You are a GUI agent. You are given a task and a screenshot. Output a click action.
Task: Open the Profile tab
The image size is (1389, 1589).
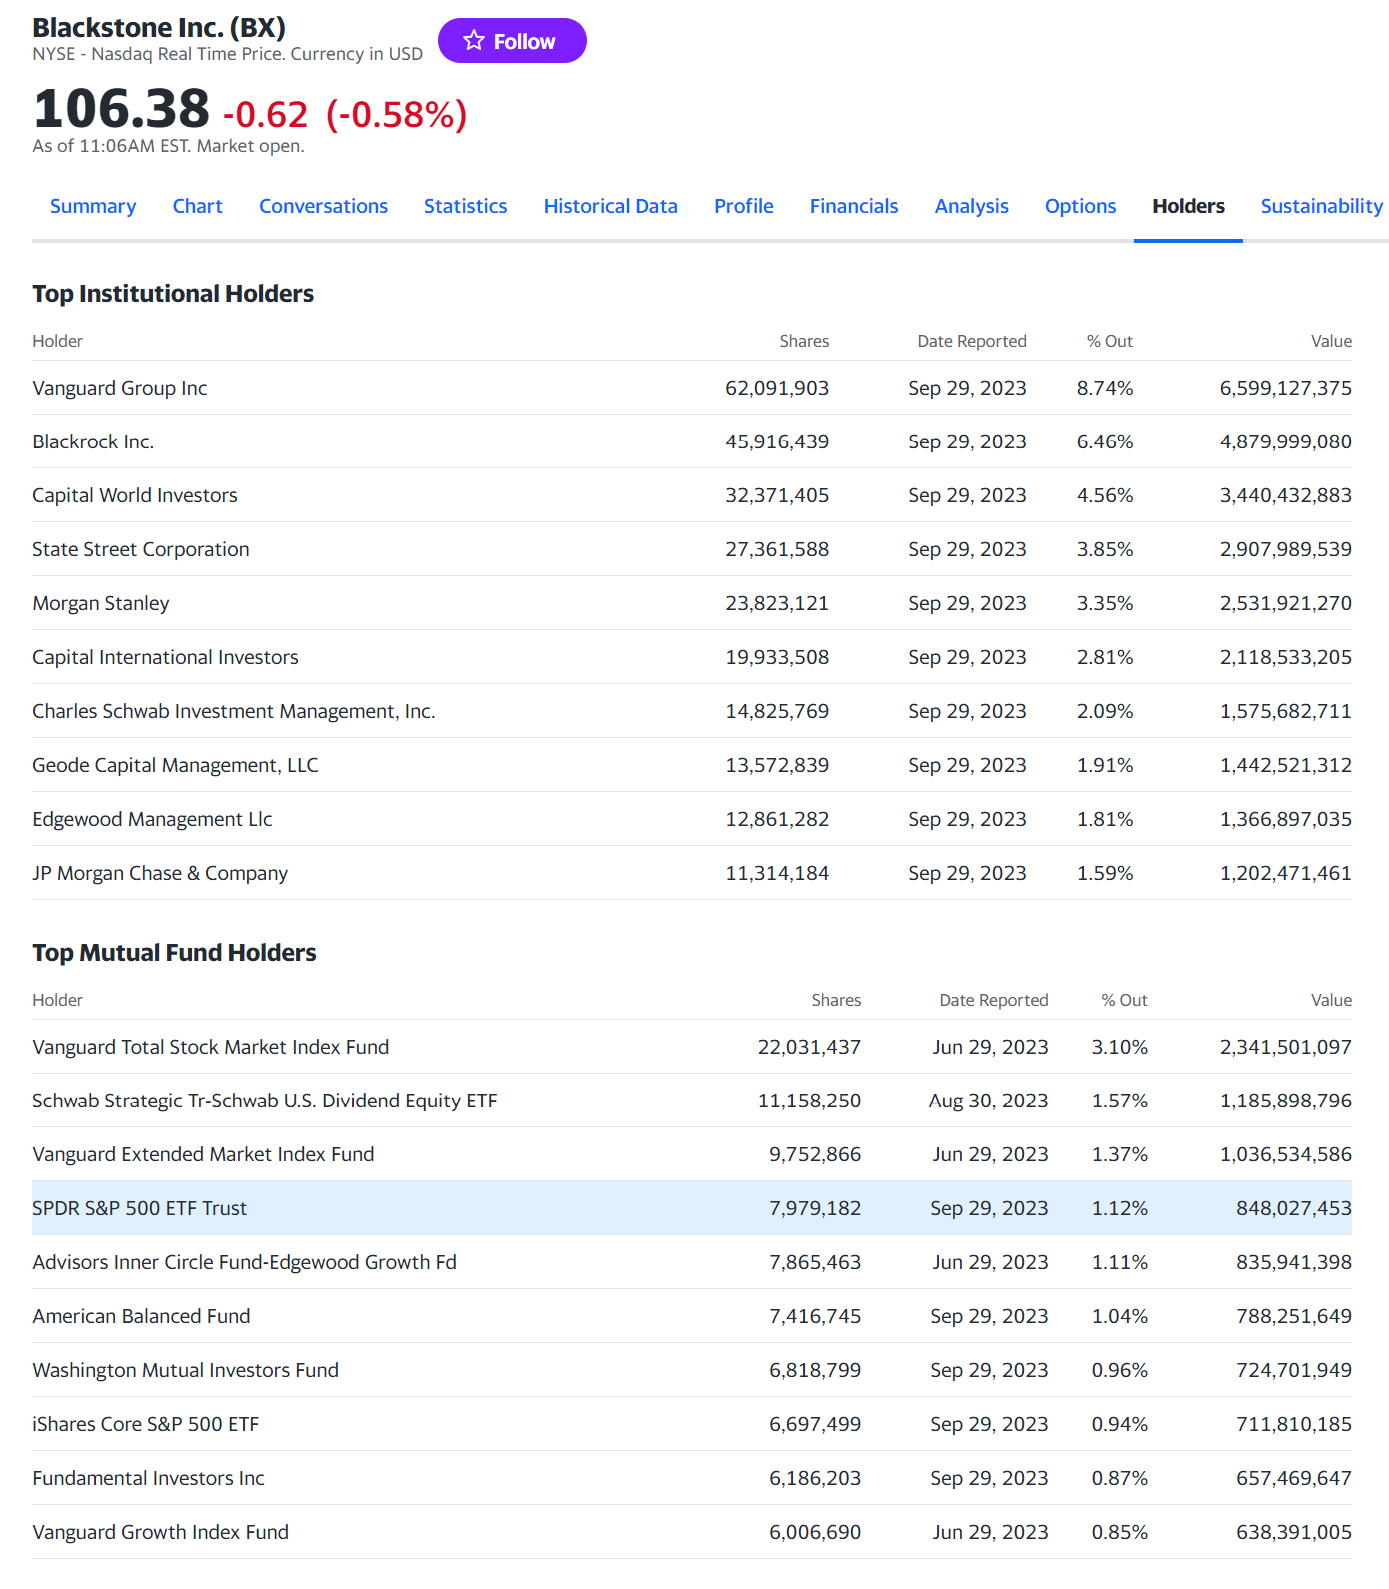click(743, 206)
